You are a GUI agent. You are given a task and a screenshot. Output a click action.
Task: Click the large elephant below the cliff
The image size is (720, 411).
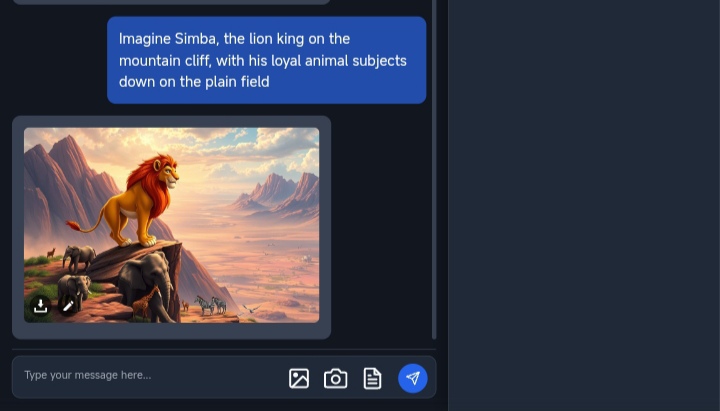[x=147, y=286]
